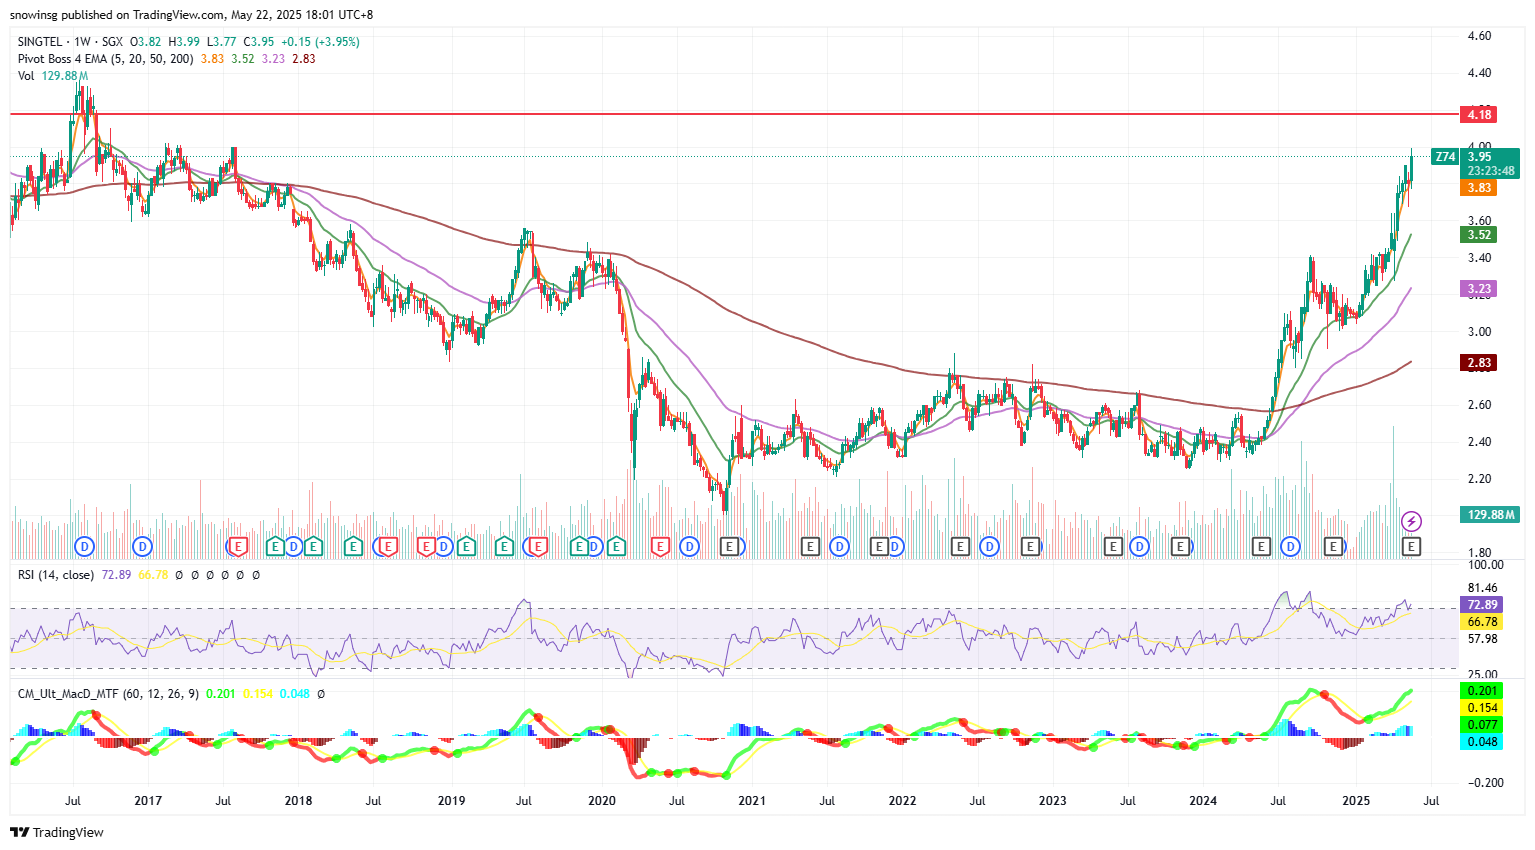Image resolution: width=1535 pixels, height=850 pixels.
Task: Click the TradingView logo at the bottom
Action: 57,832
